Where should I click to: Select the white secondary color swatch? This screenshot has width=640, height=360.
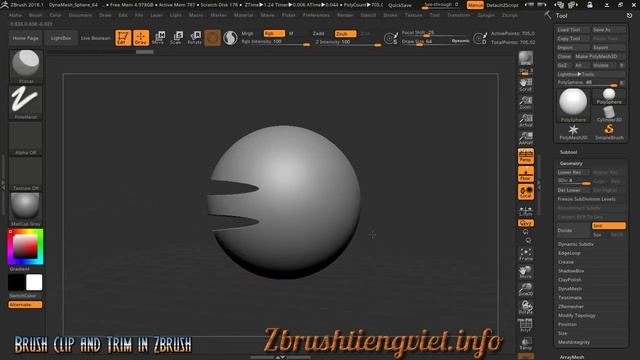[x=34, y=282]
